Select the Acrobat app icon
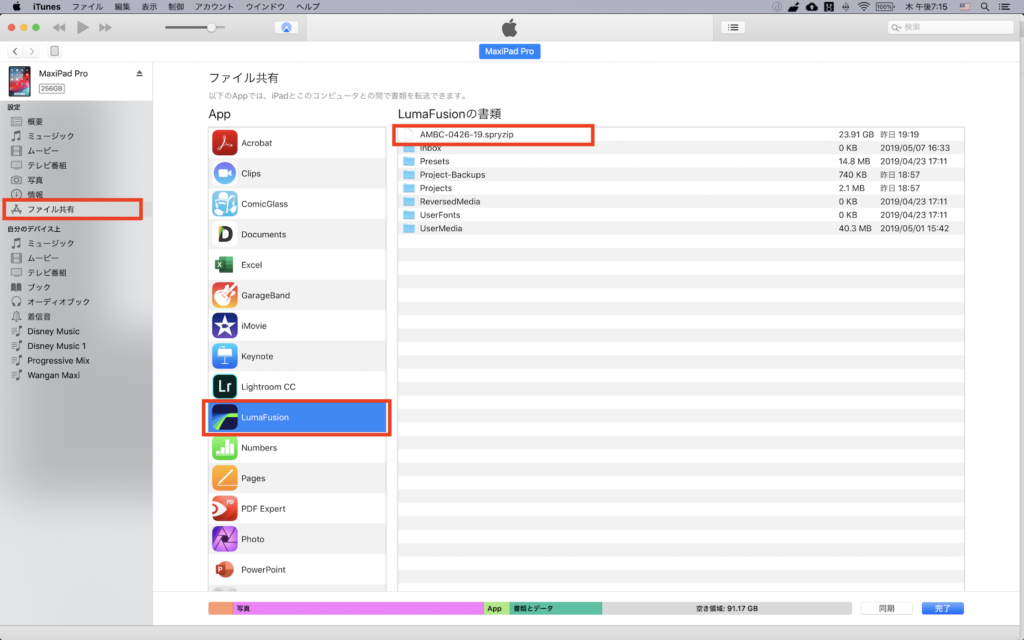 pos(224,143)
